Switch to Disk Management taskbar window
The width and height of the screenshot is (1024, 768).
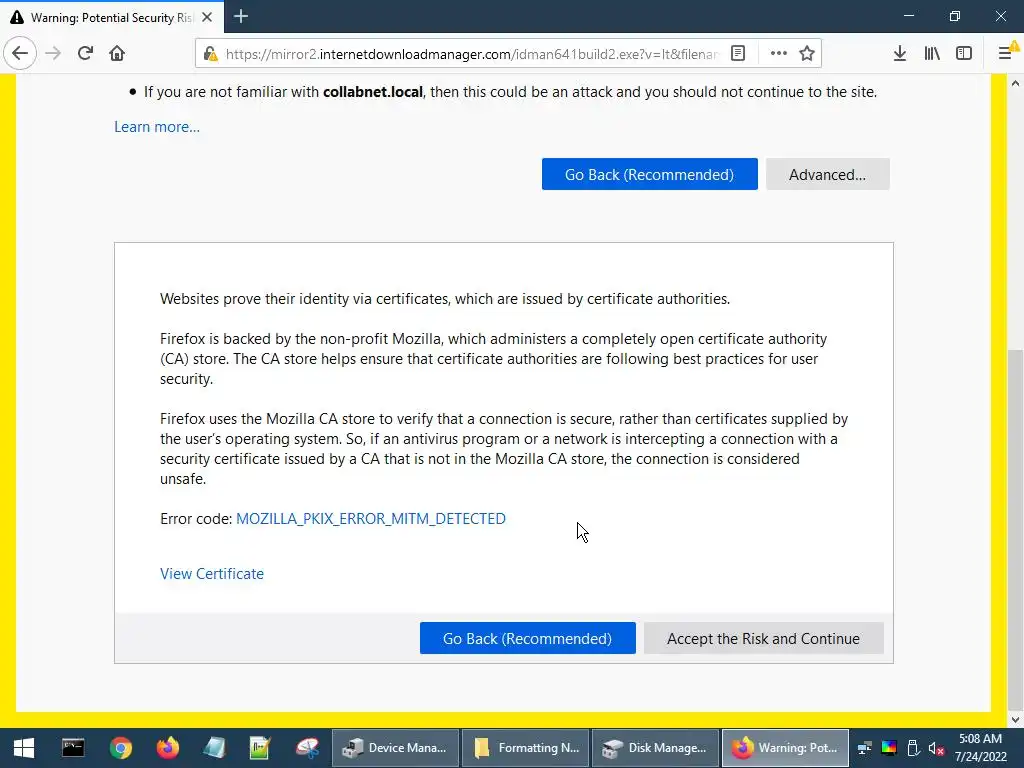pos(655,748)
